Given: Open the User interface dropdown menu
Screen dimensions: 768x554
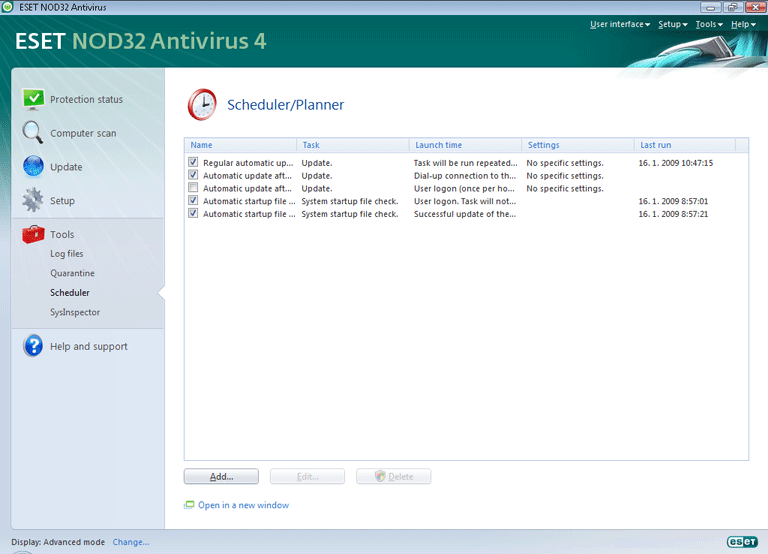Looking at the screenshot, I should point(620,24).
